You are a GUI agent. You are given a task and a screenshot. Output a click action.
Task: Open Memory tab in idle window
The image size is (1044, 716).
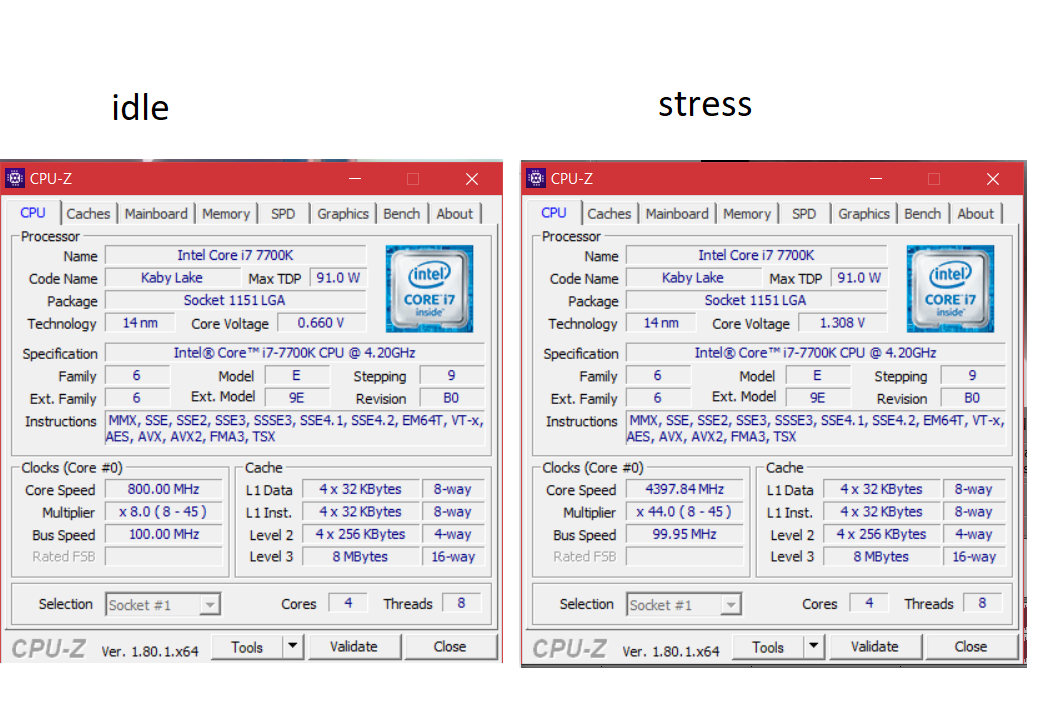226,214
